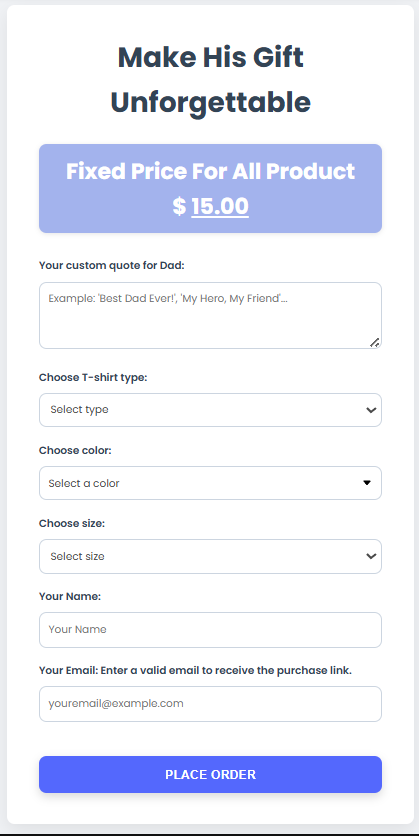Click the 'Your Email' instruction label

coord(195,670)
